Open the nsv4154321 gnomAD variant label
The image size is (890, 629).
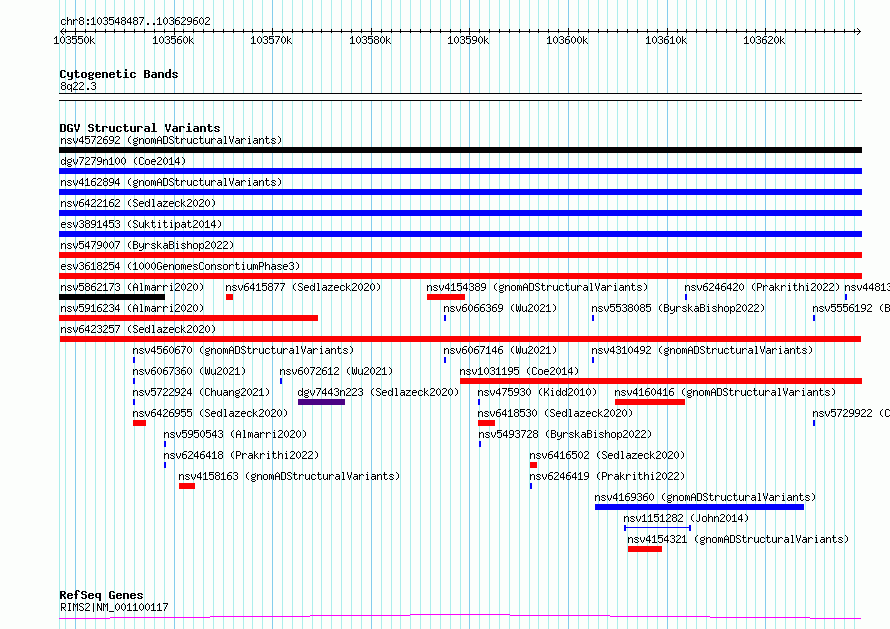point(738,539)
